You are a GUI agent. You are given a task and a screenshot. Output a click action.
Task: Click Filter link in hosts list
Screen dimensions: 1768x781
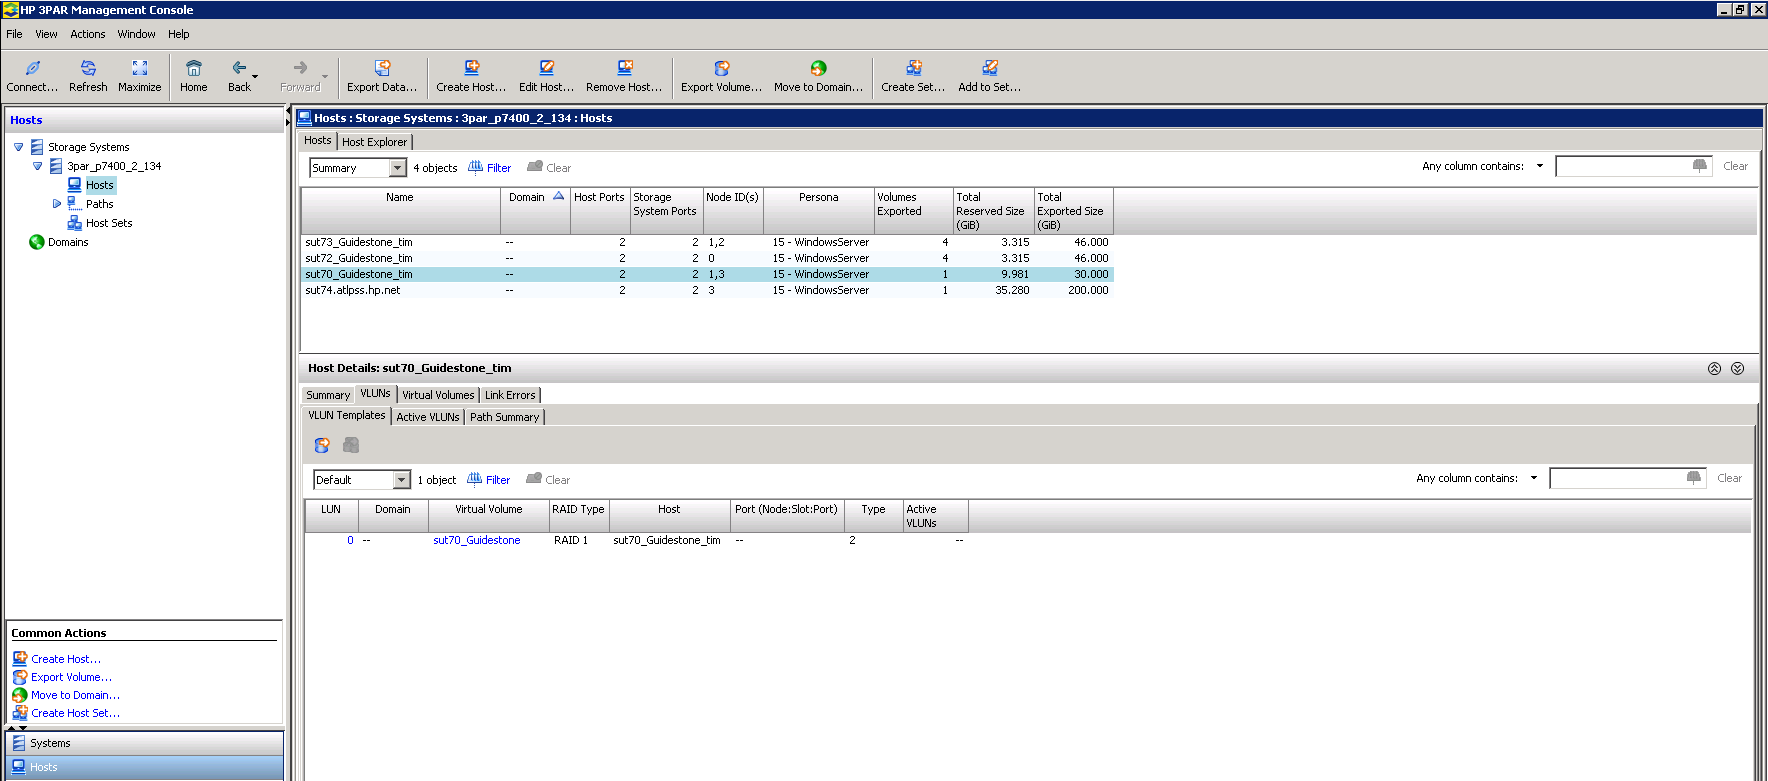click(x=498, y=168)
